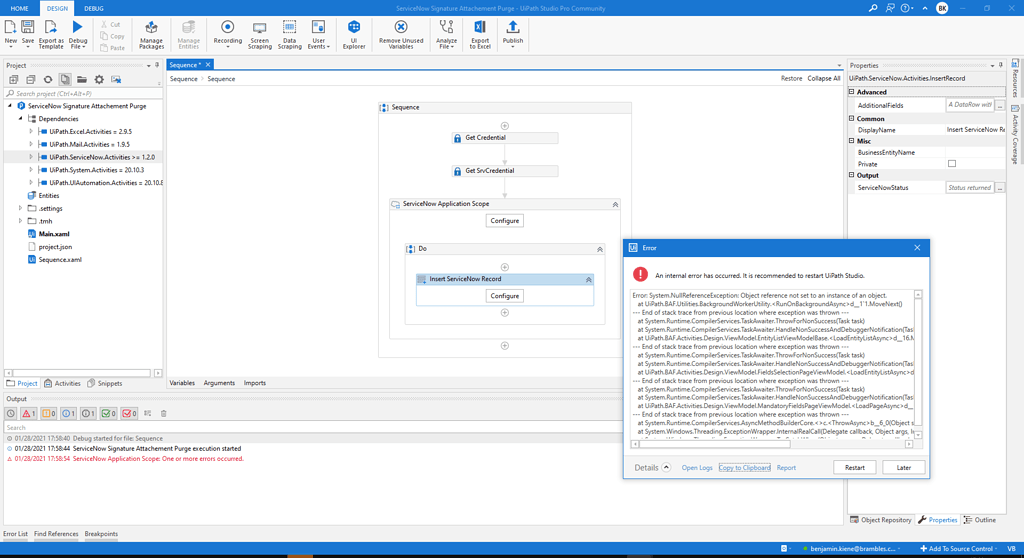Click Refresh icon in Project panel
Screen dimensions: 1024x558
48,80
